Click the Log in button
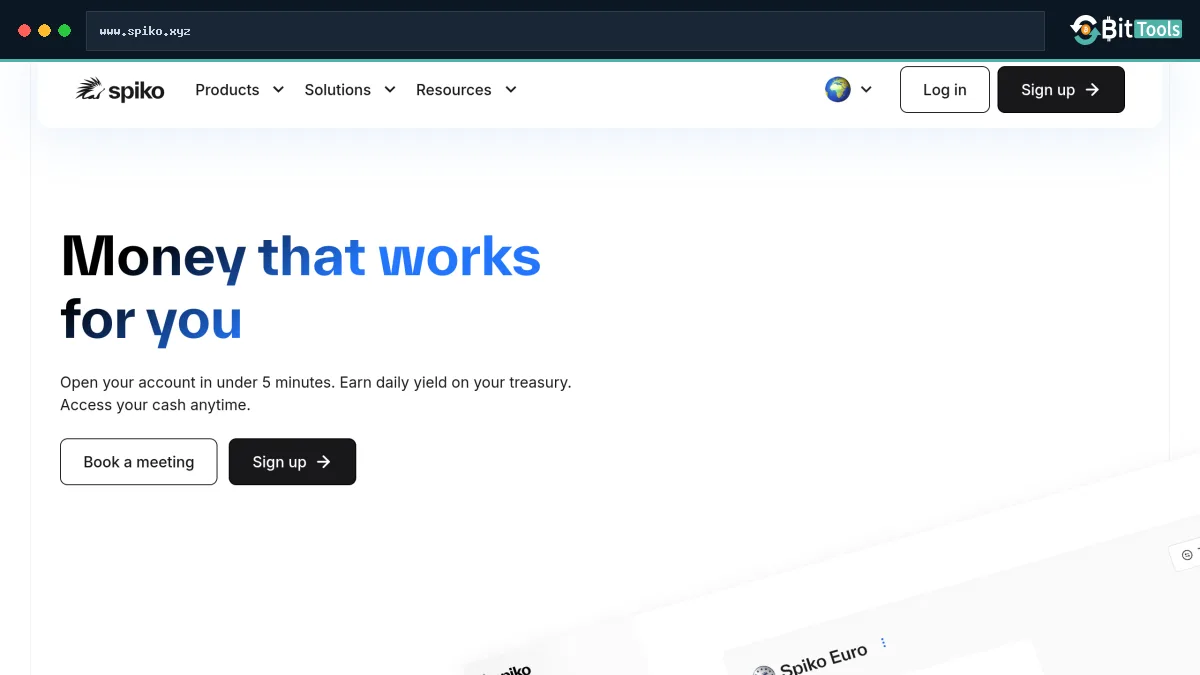The width and height of the screenshot is (1200, 675). click(x=945, y=90)
